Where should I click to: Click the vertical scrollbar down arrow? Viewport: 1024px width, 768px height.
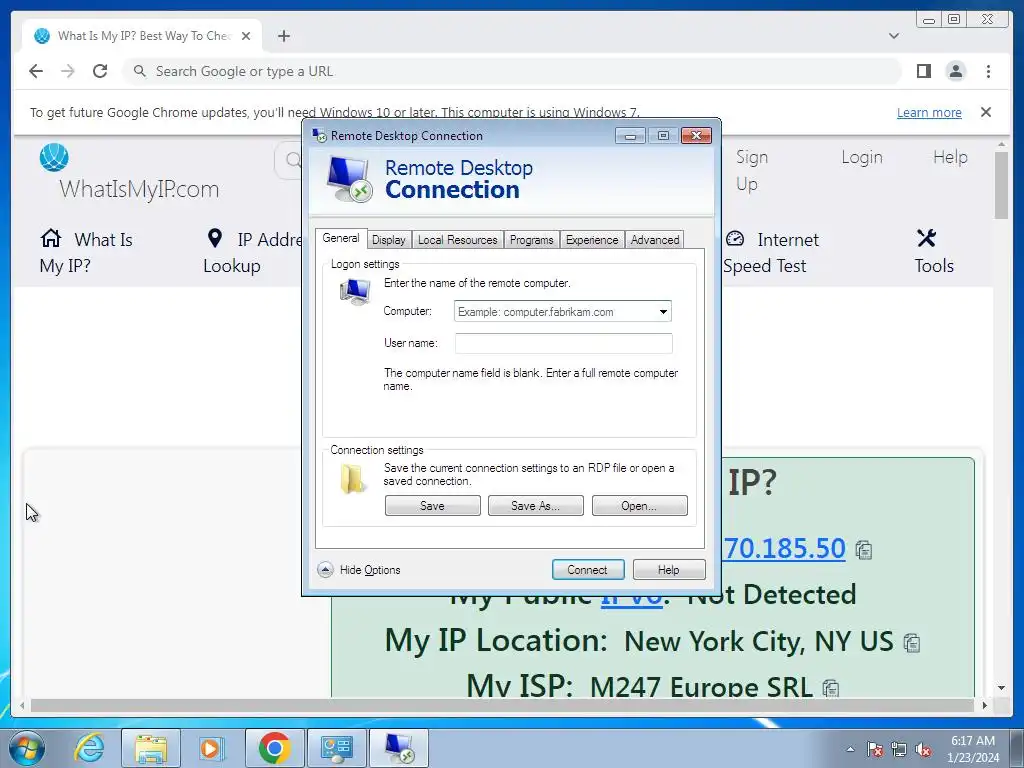tap(1001, 688)
